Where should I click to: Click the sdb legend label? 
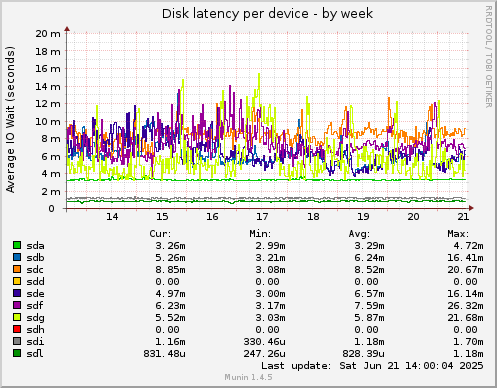point(35,258)
